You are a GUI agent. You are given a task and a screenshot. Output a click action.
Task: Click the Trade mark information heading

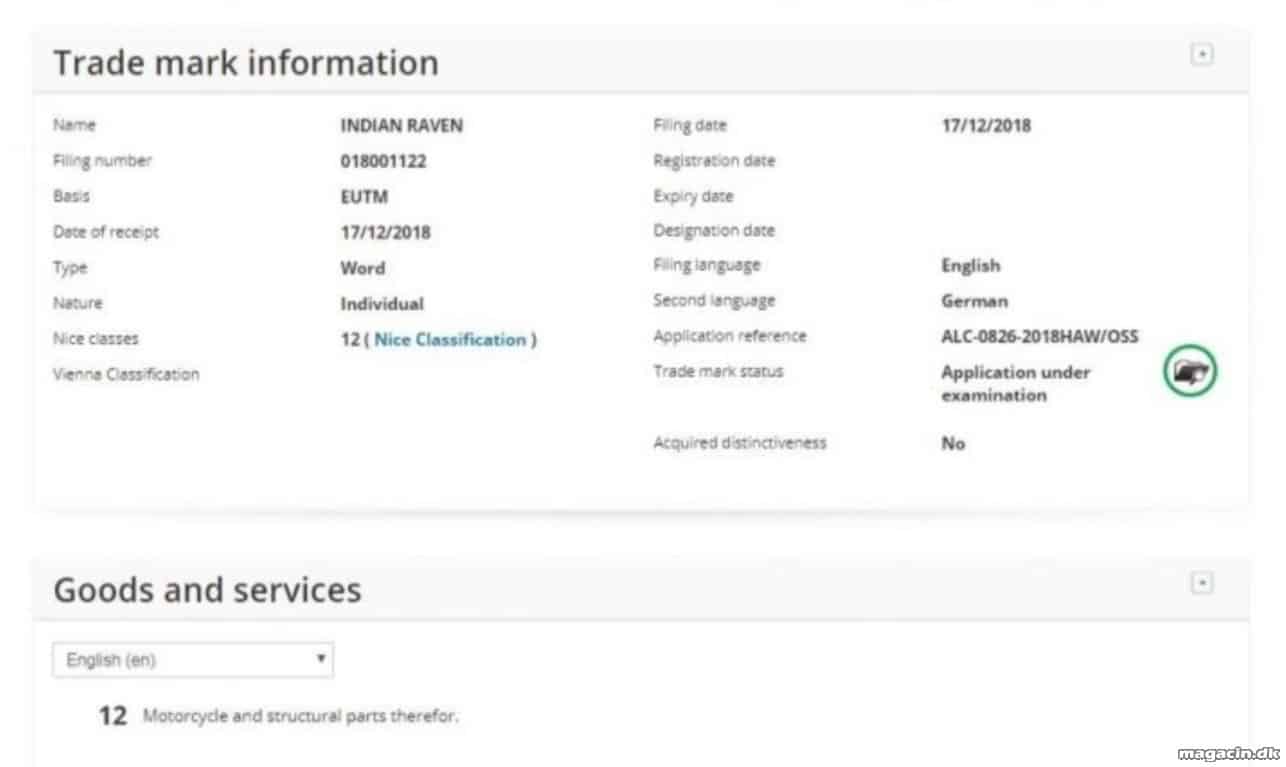pos(246,62)
